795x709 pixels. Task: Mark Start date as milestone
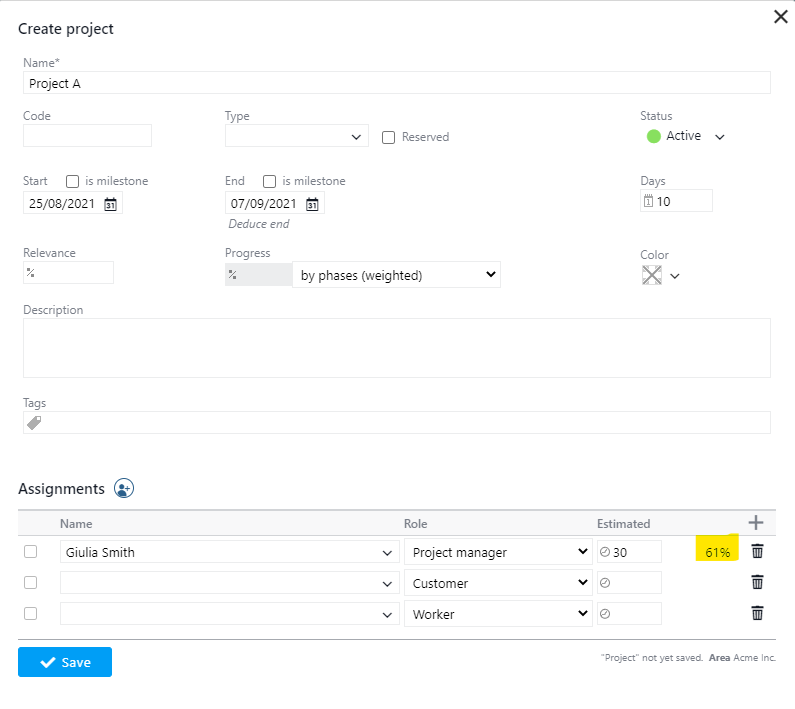click(x=73, y=181)
